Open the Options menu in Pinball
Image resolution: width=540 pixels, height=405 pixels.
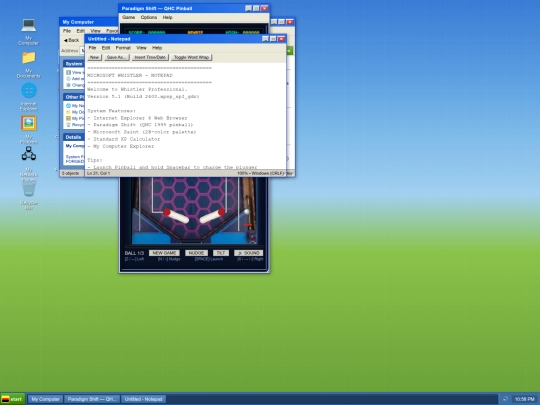[149, 17]
